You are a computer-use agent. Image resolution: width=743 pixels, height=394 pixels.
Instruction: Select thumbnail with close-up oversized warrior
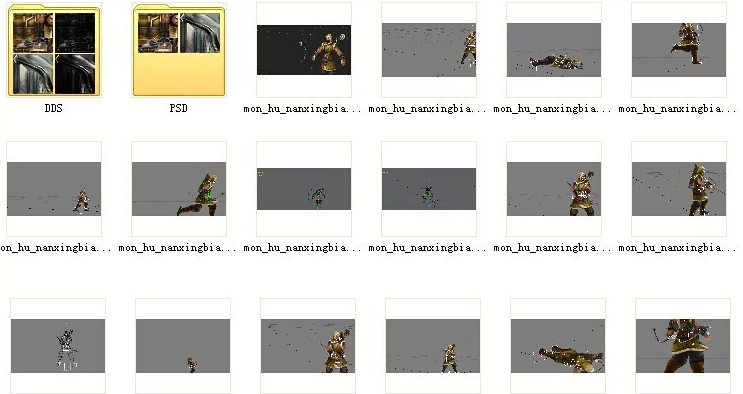(683, 346)
